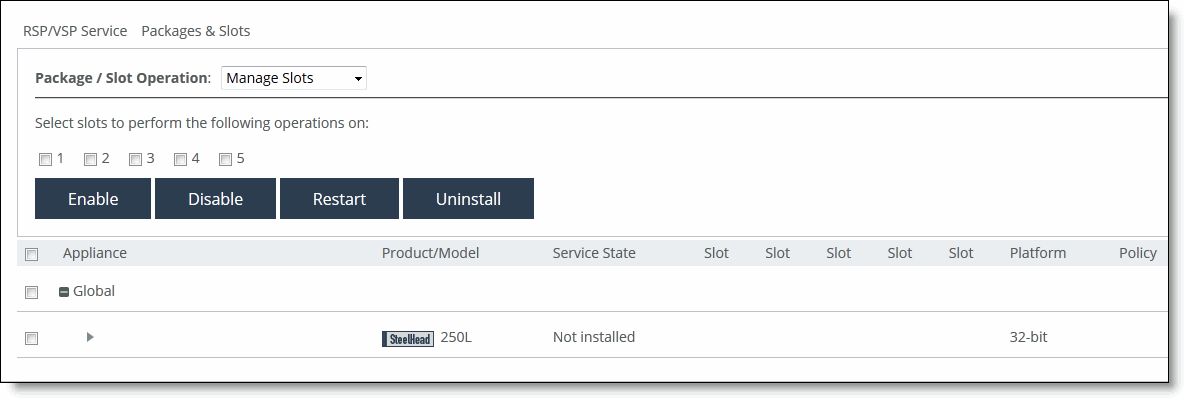Viewport: 1185px width, 399px height.
Task: Expand the 250L appliance row arrow
Action: pos(90,337)
